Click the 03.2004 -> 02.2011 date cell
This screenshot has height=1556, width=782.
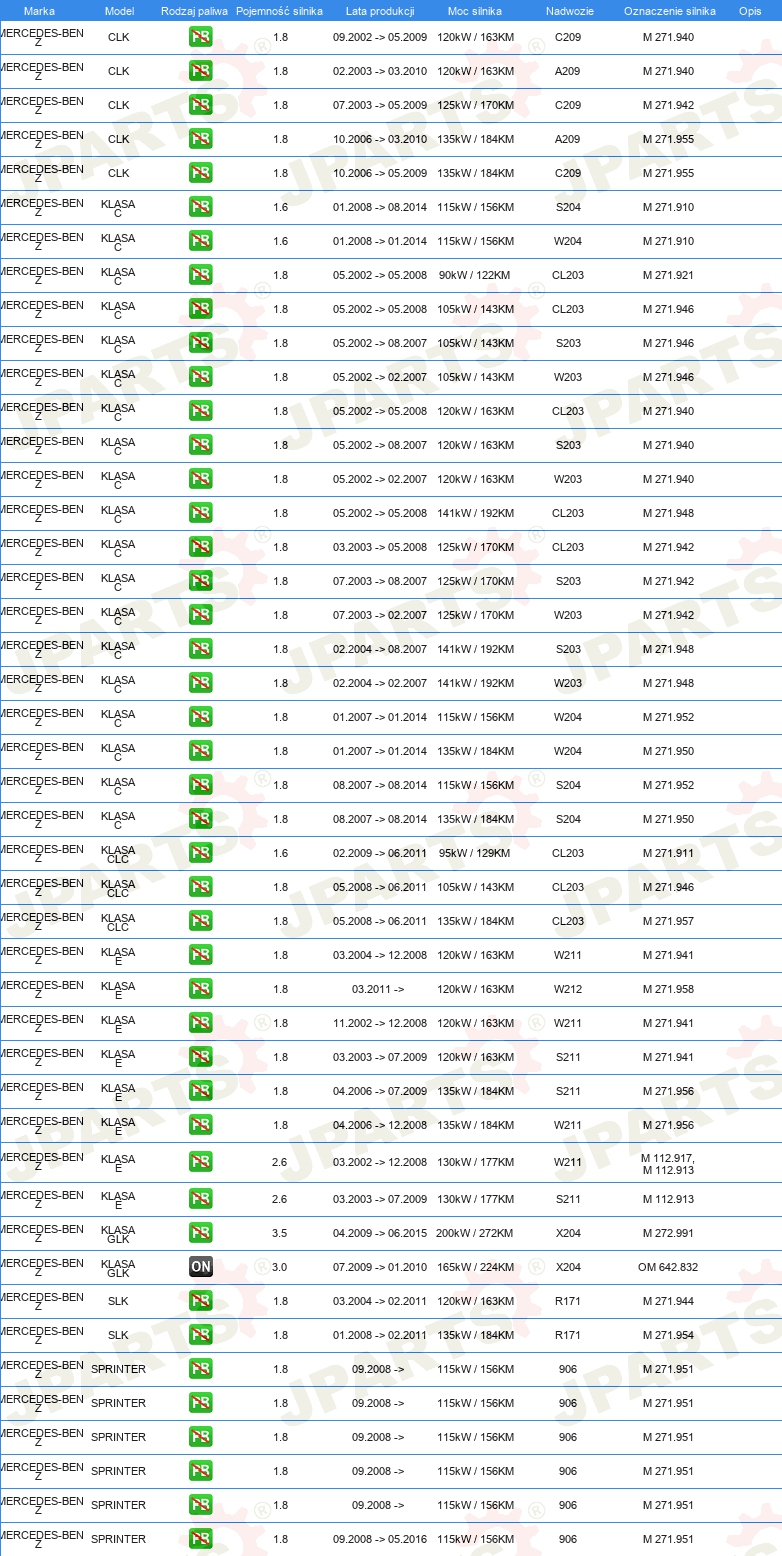pos(380,1301)
